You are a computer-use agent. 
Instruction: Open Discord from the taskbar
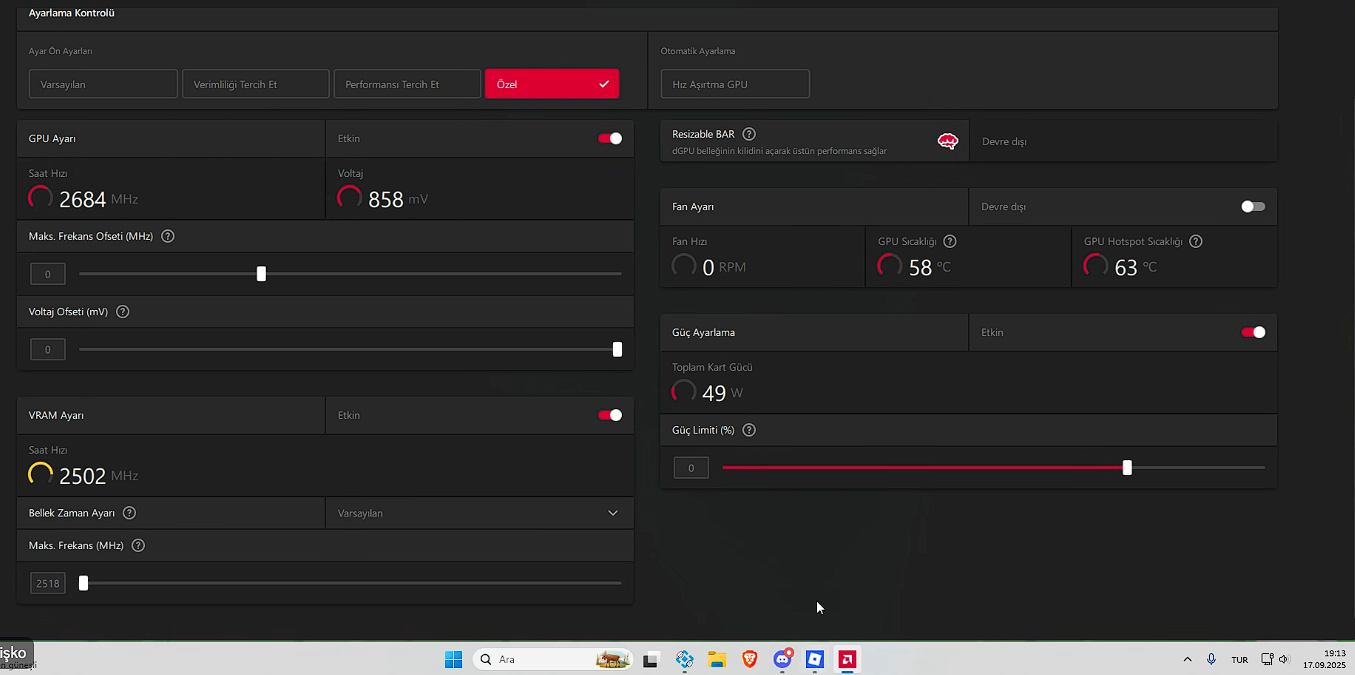pos(782,659)
